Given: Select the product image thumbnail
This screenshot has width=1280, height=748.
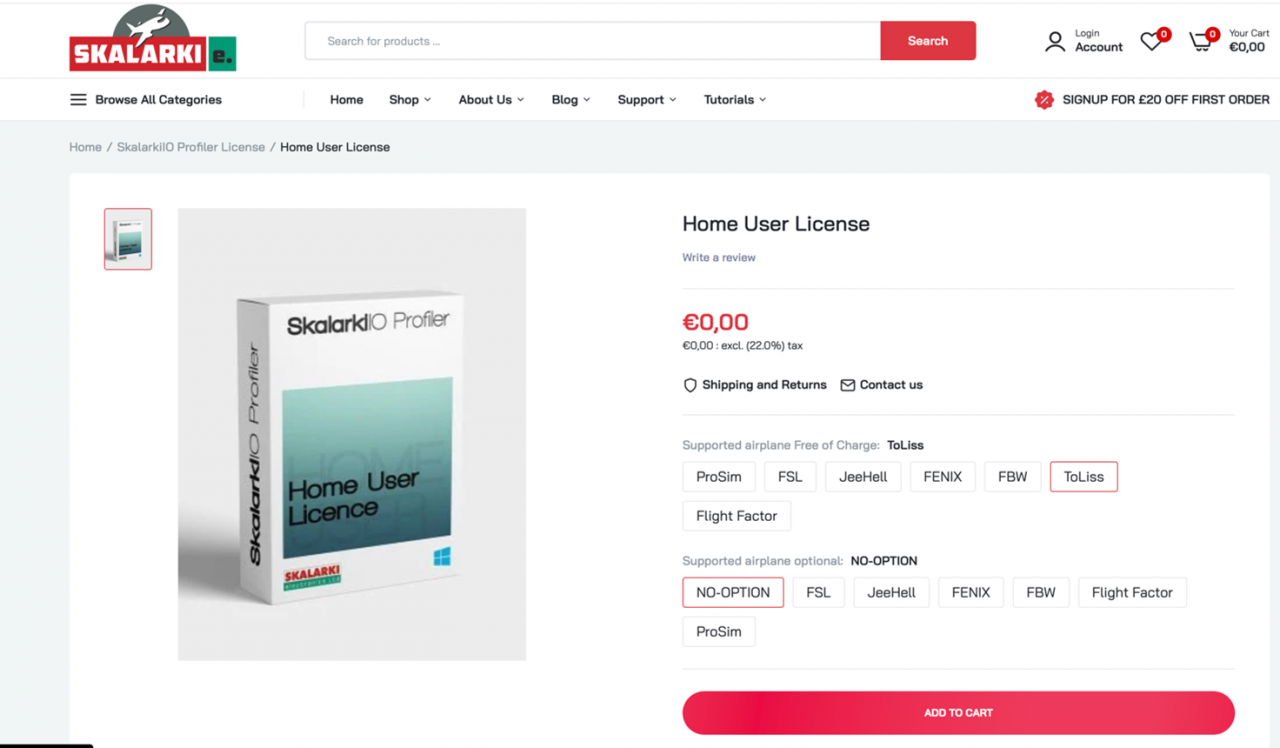Looking at the screenshot, I should [x=128, y=239].
